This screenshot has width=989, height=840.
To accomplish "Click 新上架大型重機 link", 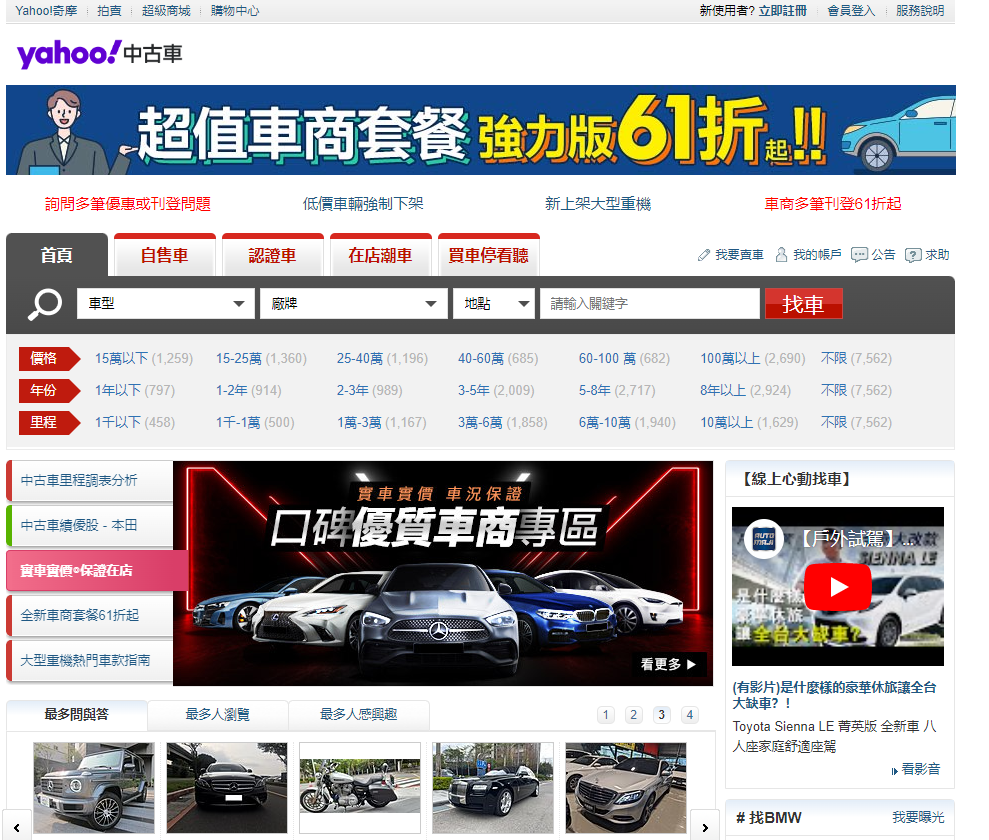I will pyautogui.click(x=597, y=204).
